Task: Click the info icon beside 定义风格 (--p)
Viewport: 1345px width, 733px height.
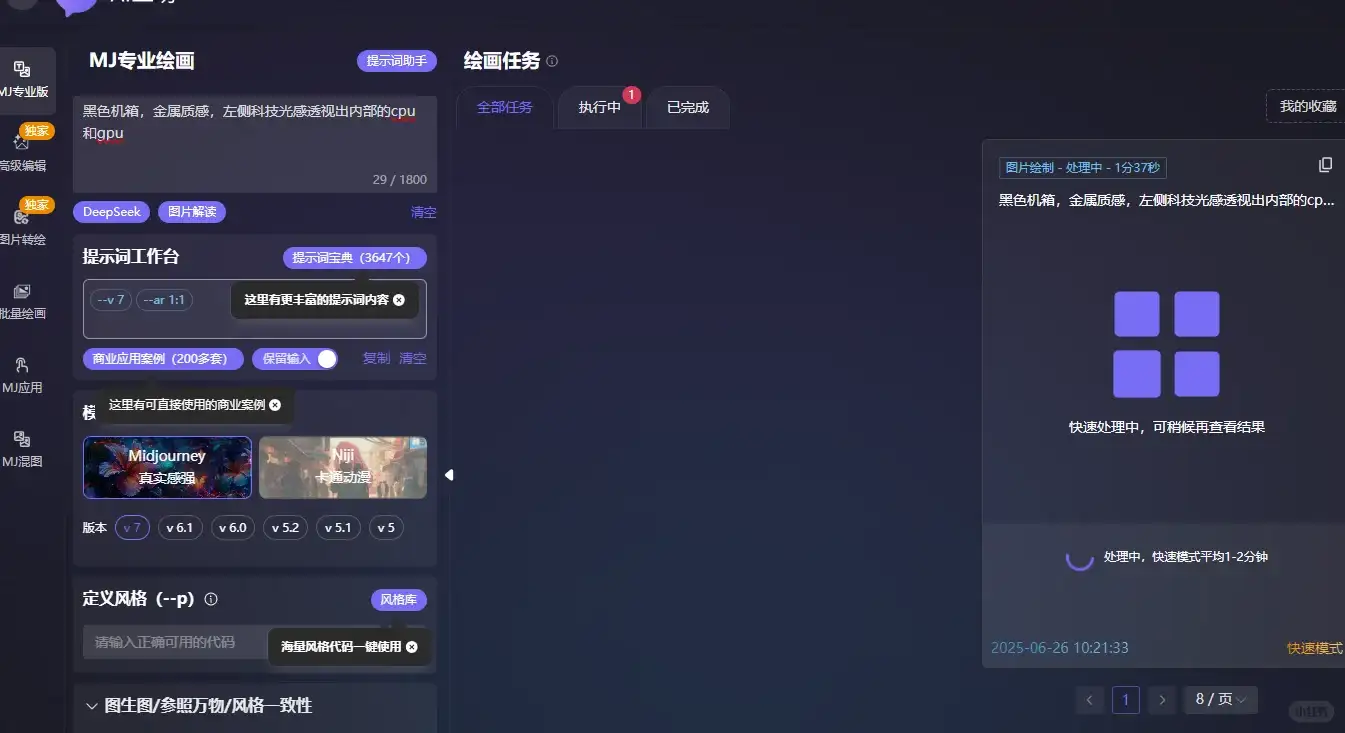Action: [211, 599]
